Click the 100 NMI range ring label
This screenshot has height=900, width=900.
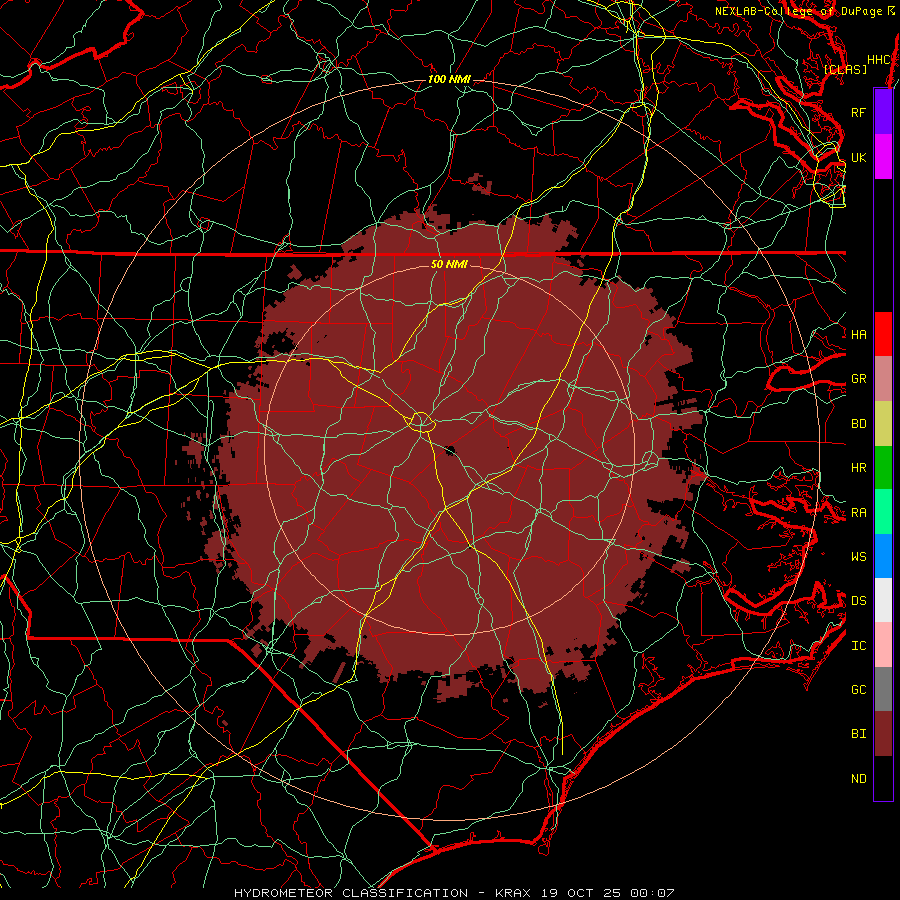(x=449, y=79)
